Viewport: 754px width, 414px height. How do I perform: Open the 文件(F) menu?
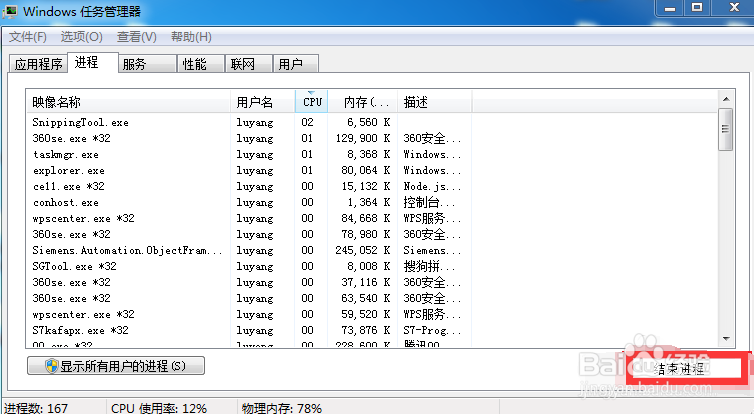27,37
